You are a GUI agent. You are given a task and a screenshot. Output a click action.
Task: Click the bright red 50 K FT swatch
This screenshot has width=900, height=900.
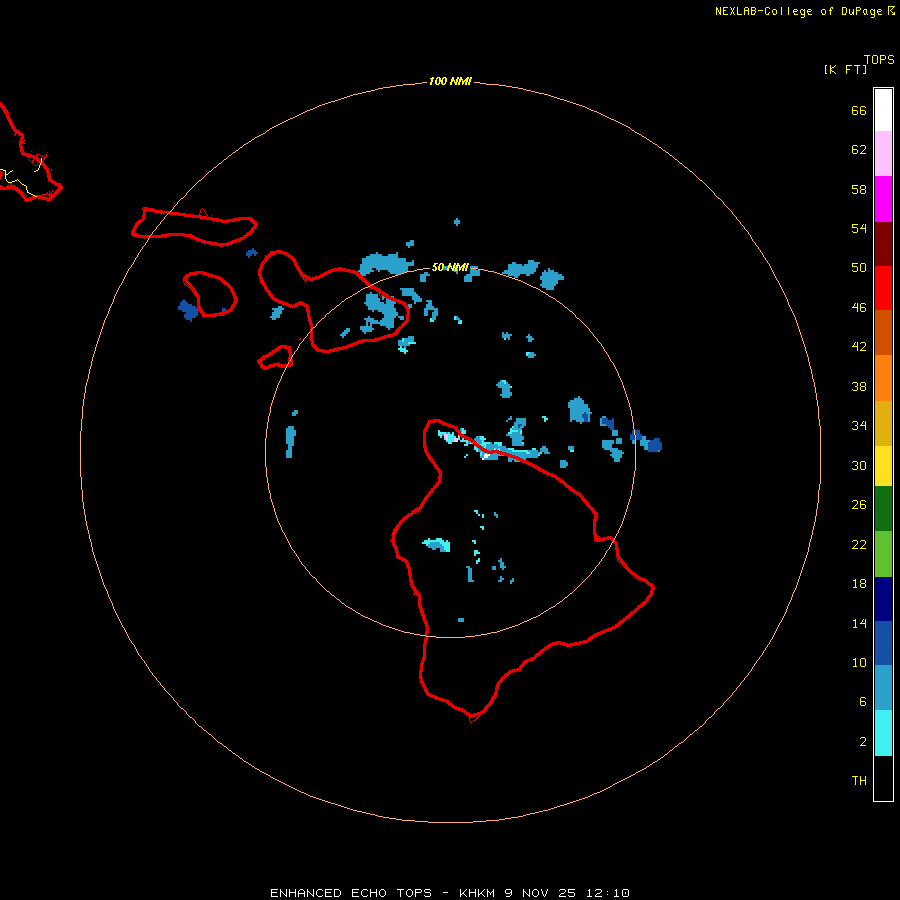[883, 288]
